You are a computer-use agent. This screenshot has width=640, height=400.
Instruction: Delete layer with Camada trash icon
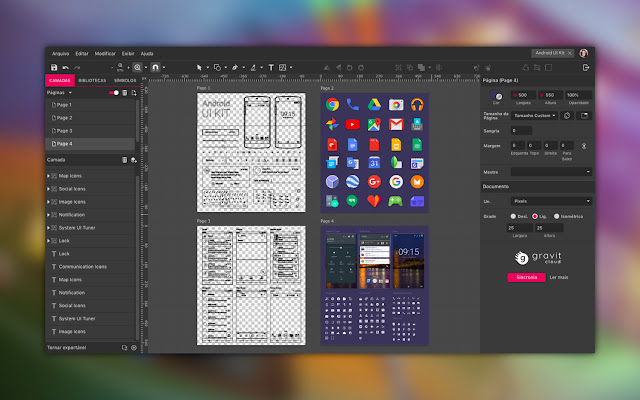click(124, 159)
